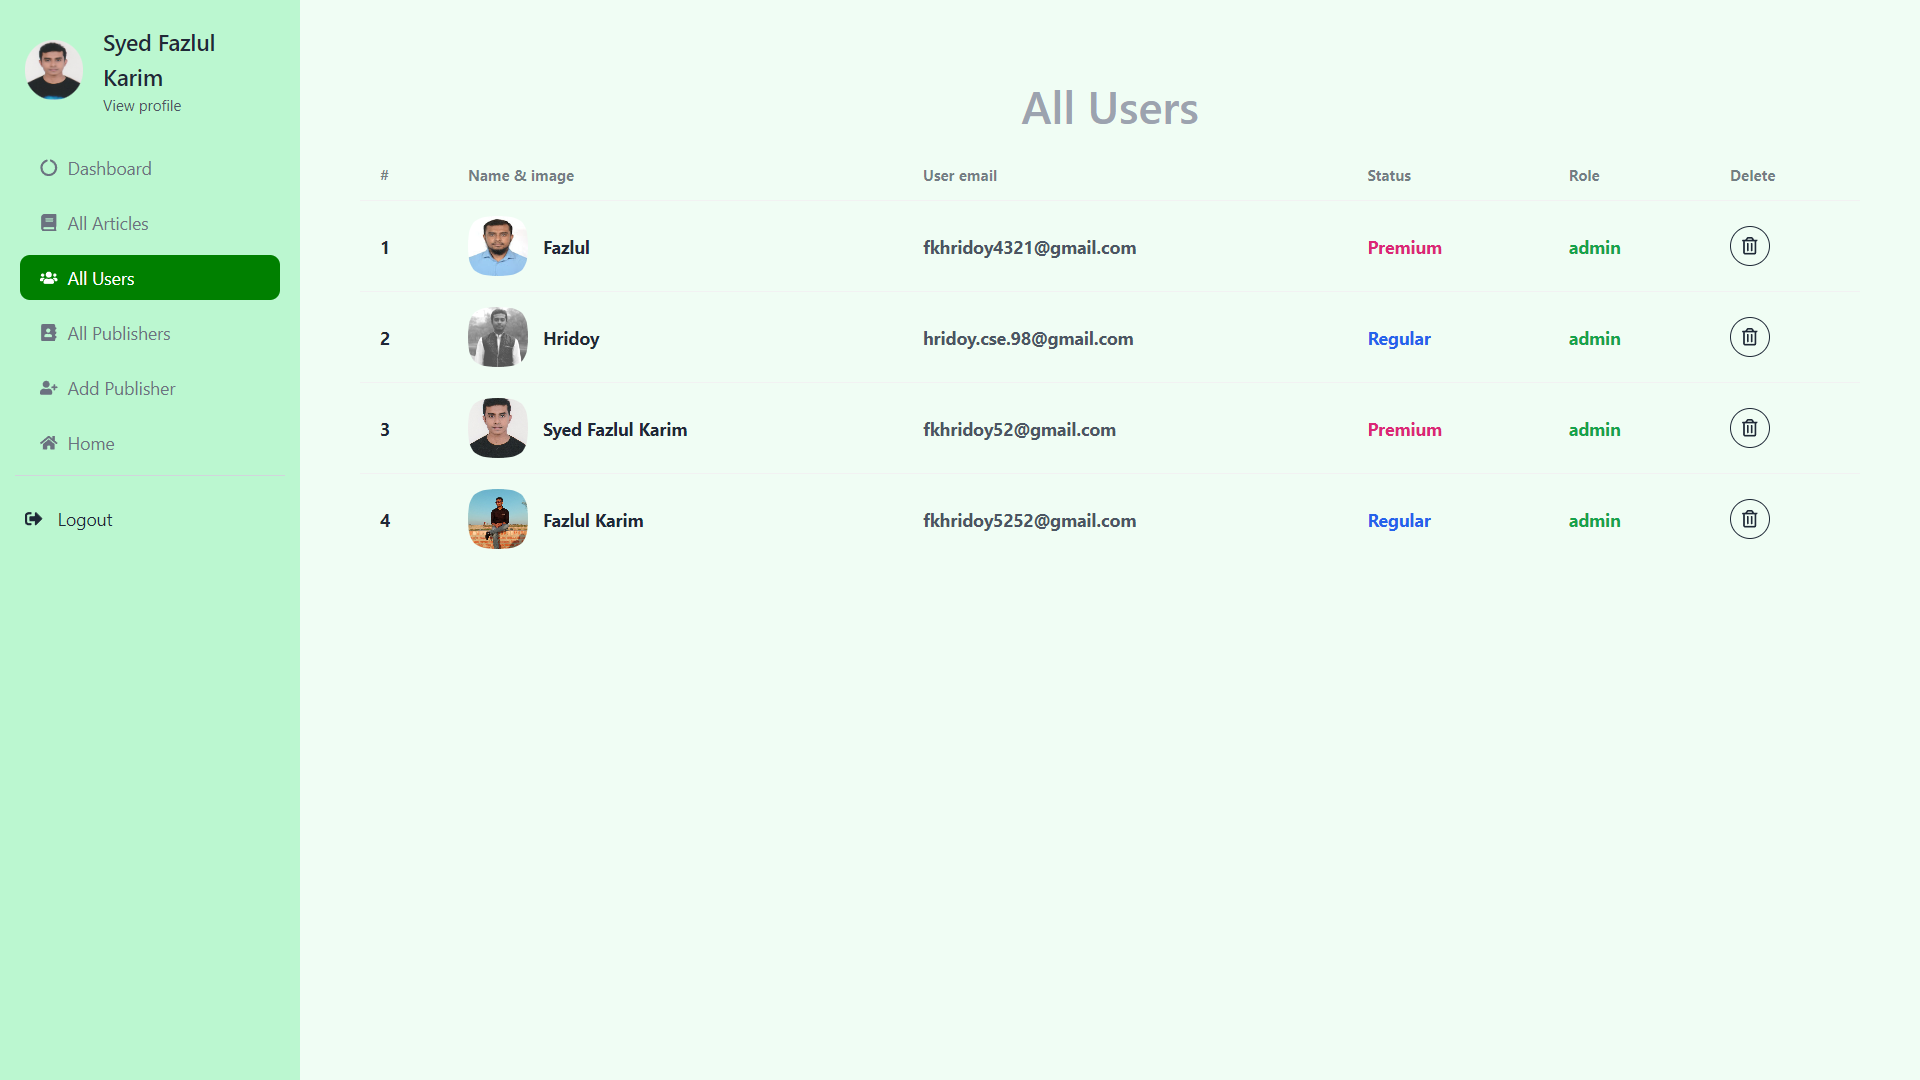Click Fazlul Karim's outdoor profile image
Image resolution: width=1920 pixels, height=1080 pixels.
(x=497, y=519)
